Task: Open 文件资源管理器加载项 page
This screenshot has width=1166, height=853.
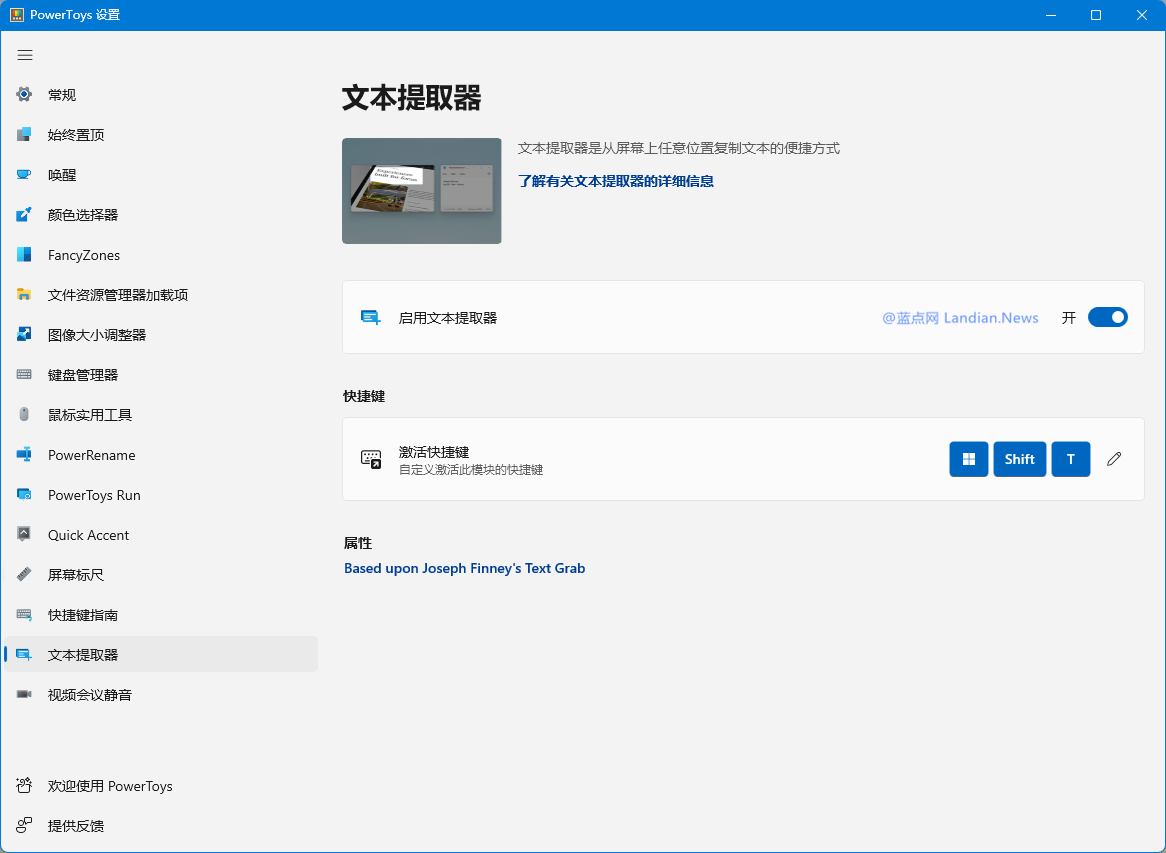Action: point(161,295)
